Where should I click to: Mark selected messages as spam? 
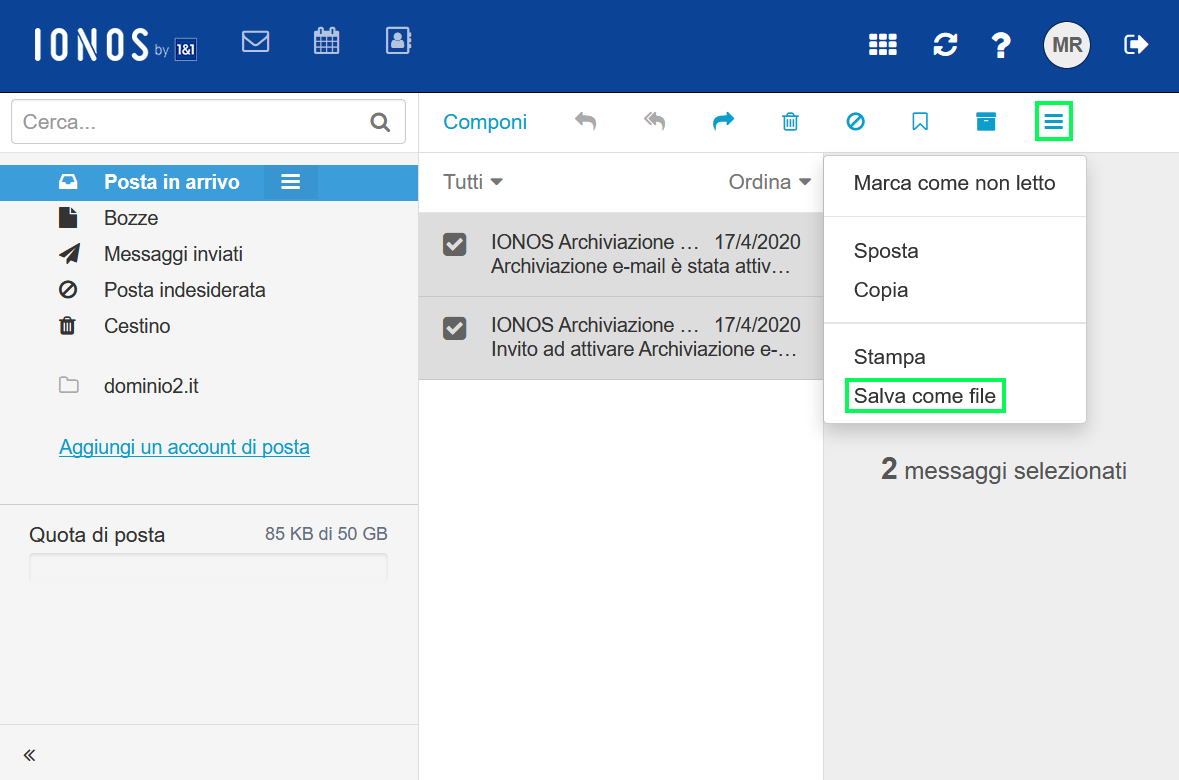point(855,122)
